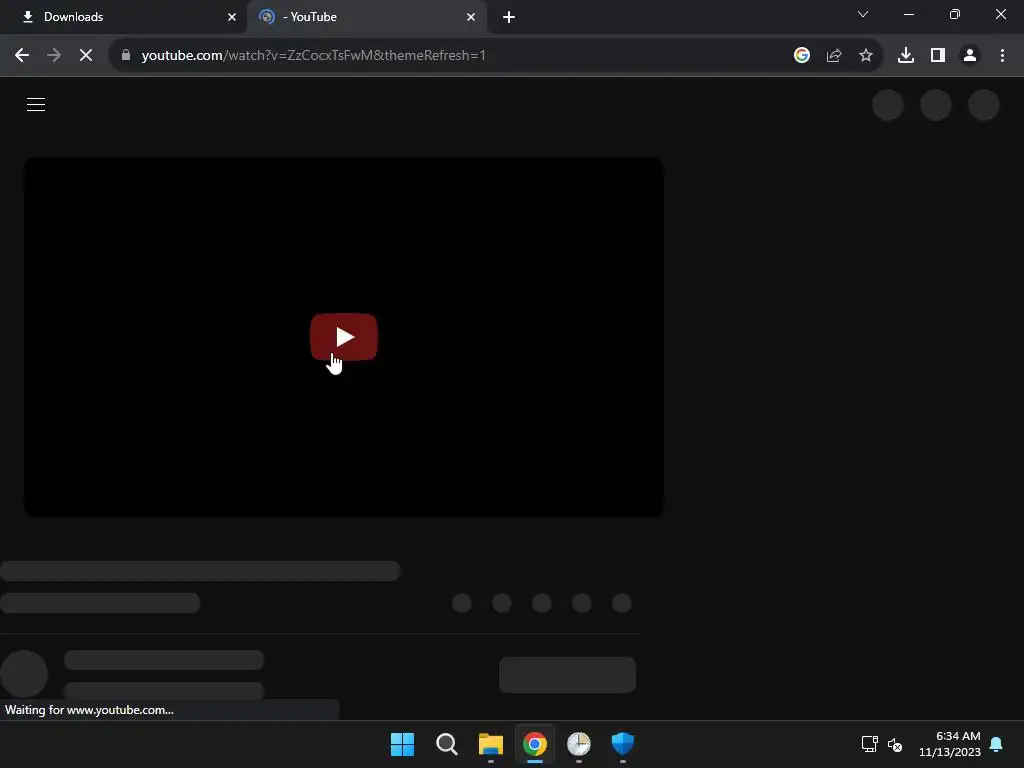Click the muted volume tray icon
This screenshot has width=1024, height=768.
[895, 744]
